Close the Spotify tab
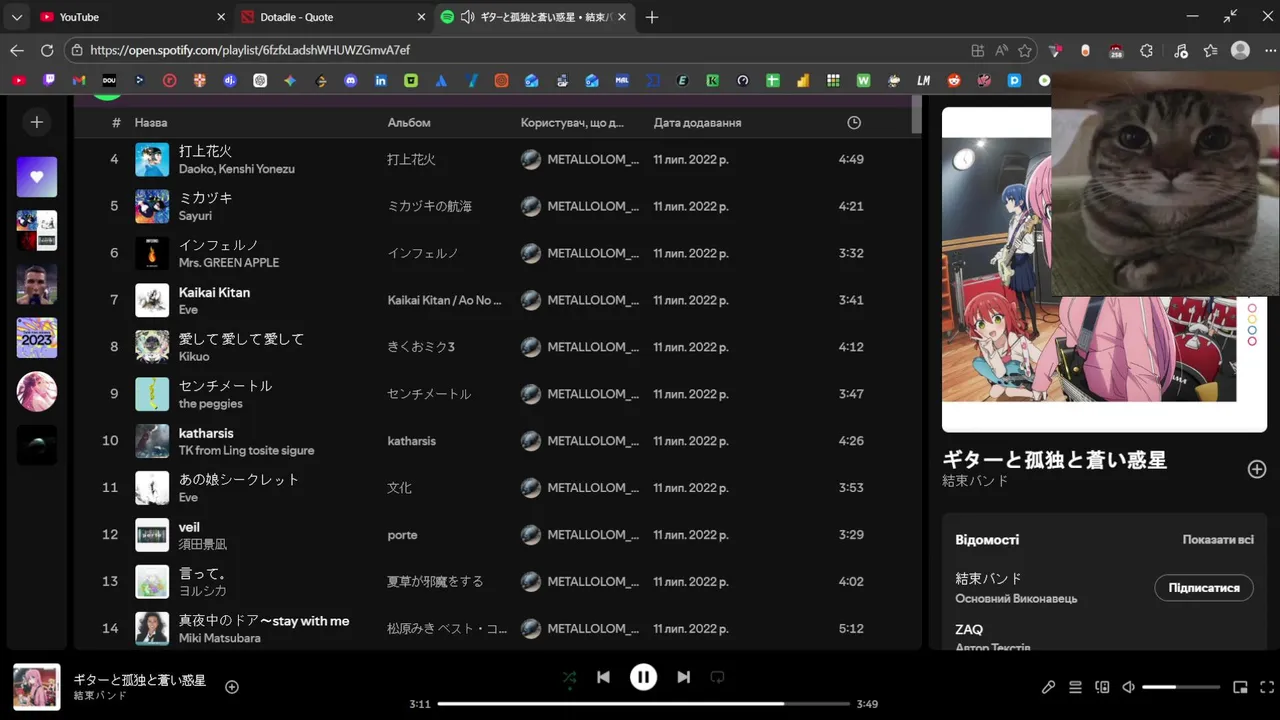Image resolution: width=1280 pixels, height=720 pixels. tap(622, 17)
